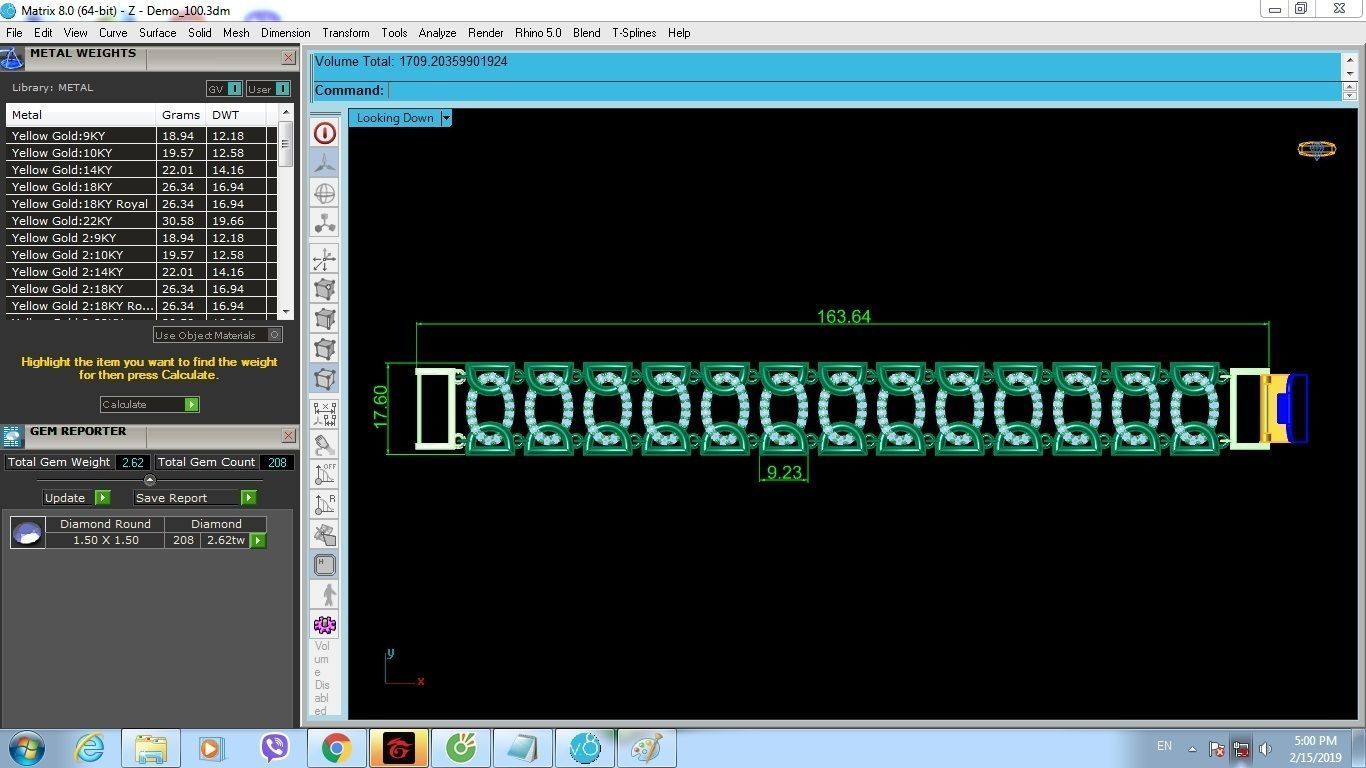This screenshot has width=1366, height=768.
Task: Click the tilted objects icon in the toolbar
Action: coord(325,535)
